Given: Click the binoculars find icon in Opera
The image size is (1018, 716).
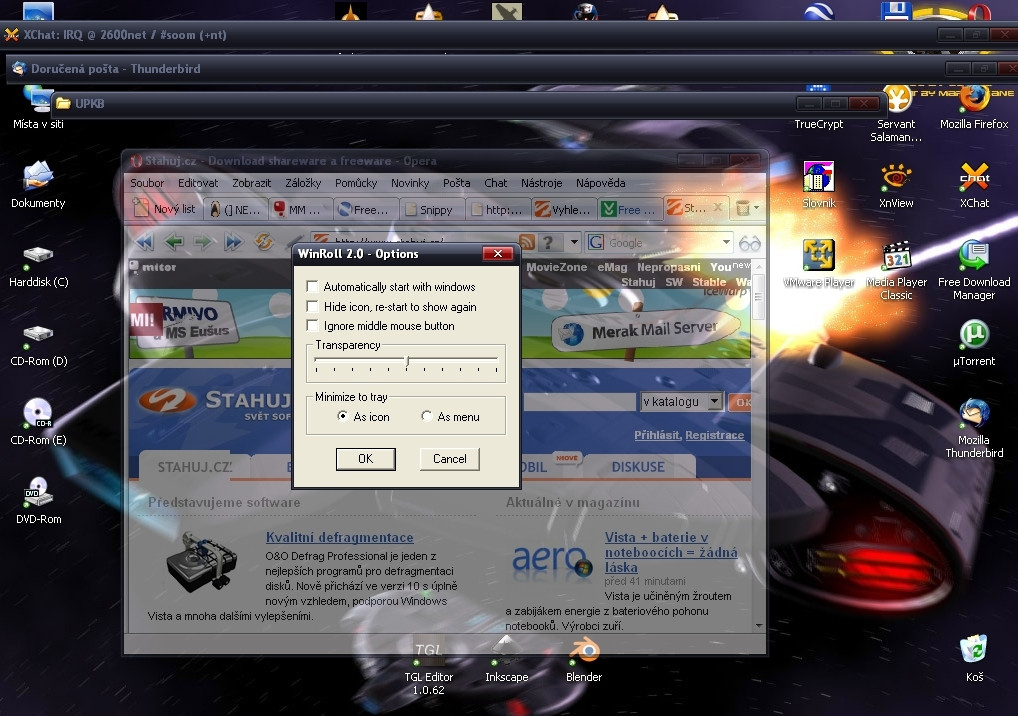Looking at the screenshot, I should coord(749,243).
